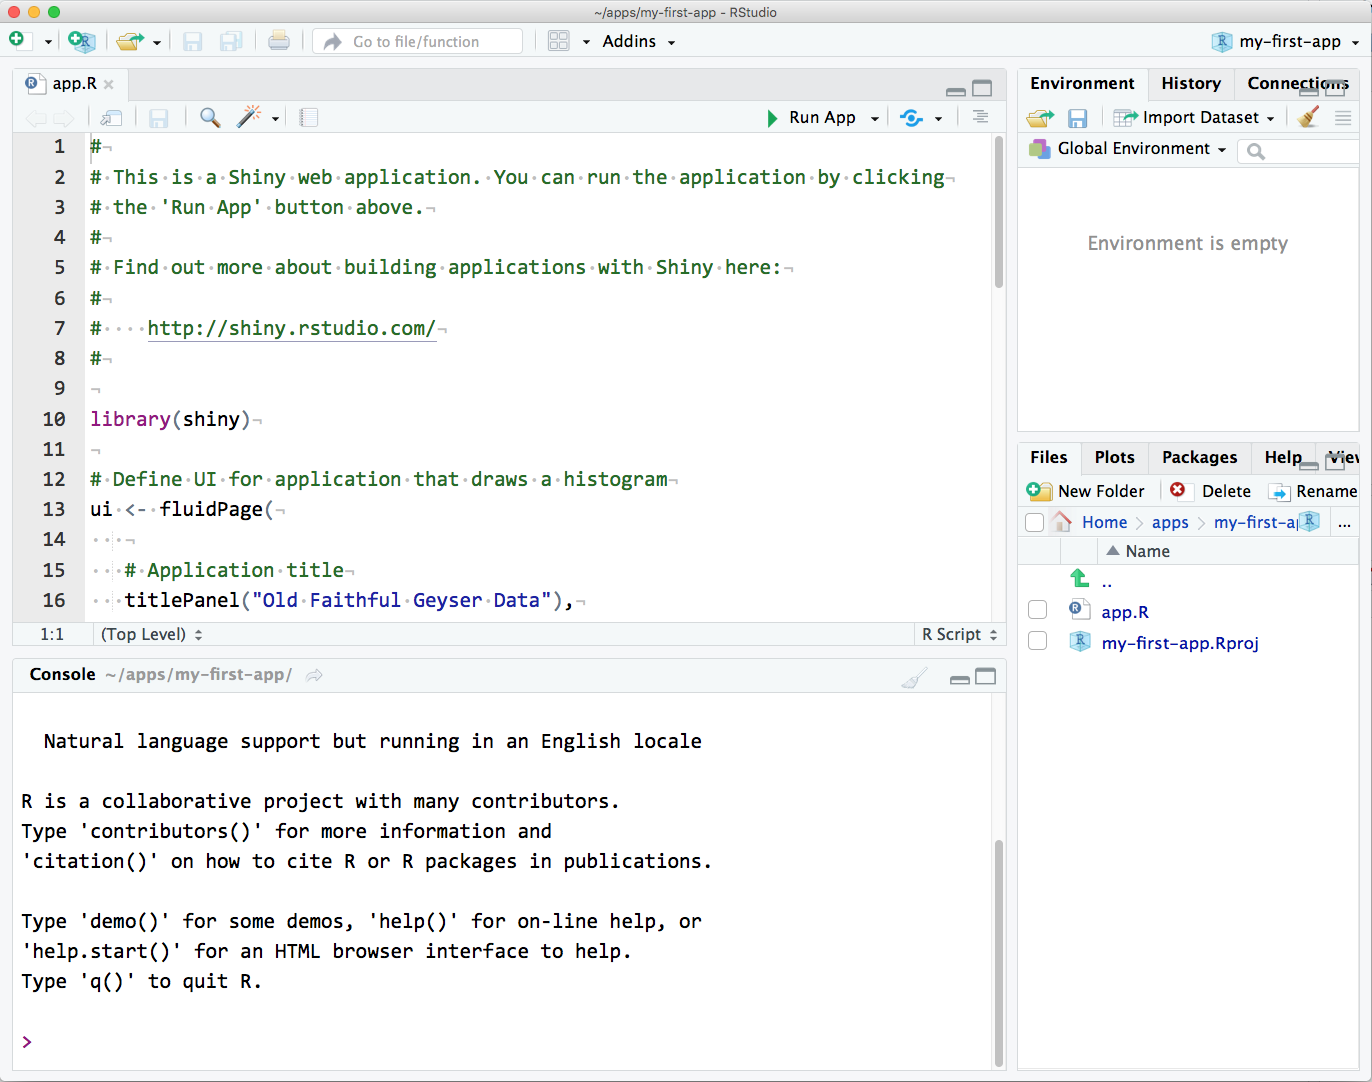The image size is (1372, 1082).
Task: Switch to the Plots tab
Action: tap(1114, 457)
